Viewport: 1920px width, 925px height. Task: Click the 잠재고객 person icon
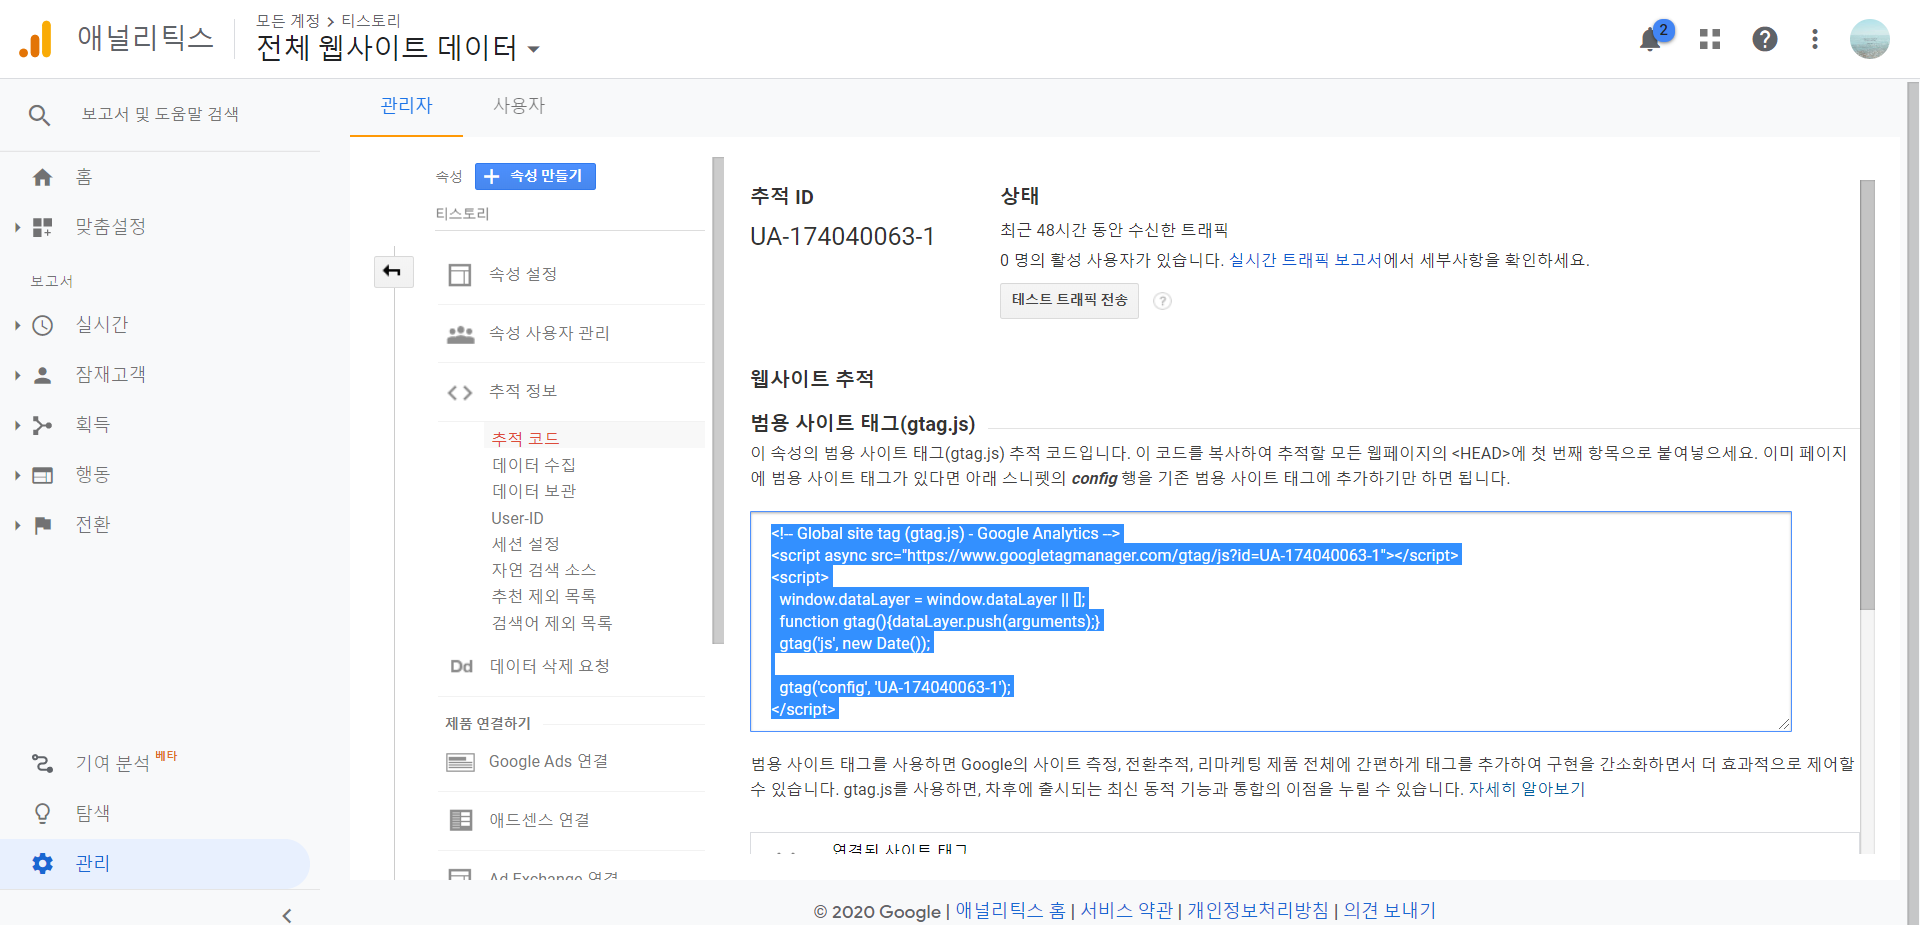pyautogui.click(x=42, y=375)
